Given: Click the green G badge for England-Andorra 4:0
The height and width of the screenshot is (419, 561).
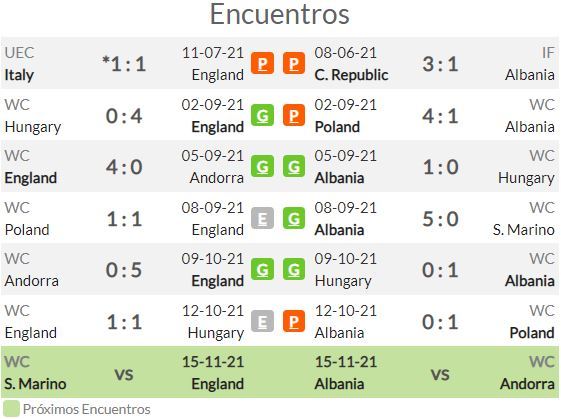Looking at the screenshot, I should pyautogui.click(x=262, y=166).
